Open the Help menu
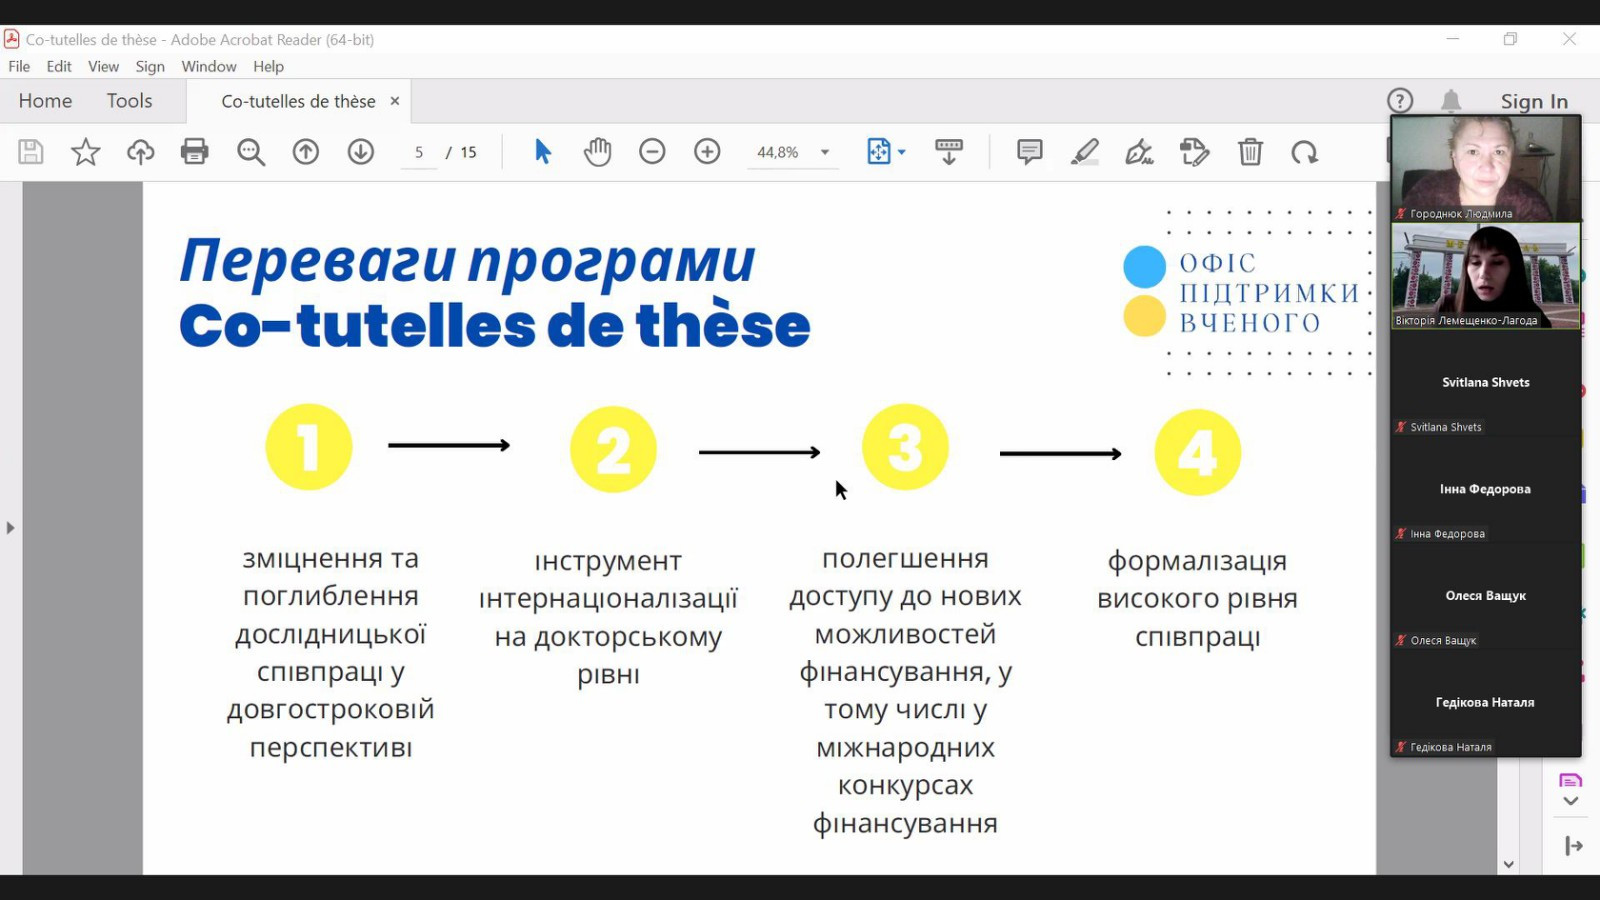The width and height of the screenshot is (1600, 900). 268,66
